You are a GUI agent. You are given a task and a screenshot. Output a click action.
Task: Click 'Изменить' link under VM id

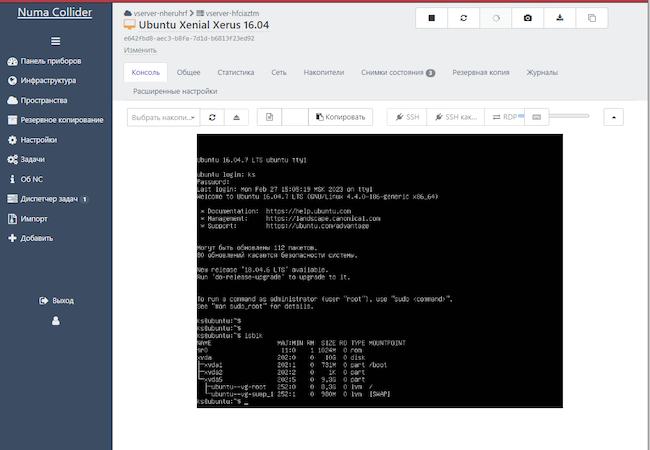point(140,50)
